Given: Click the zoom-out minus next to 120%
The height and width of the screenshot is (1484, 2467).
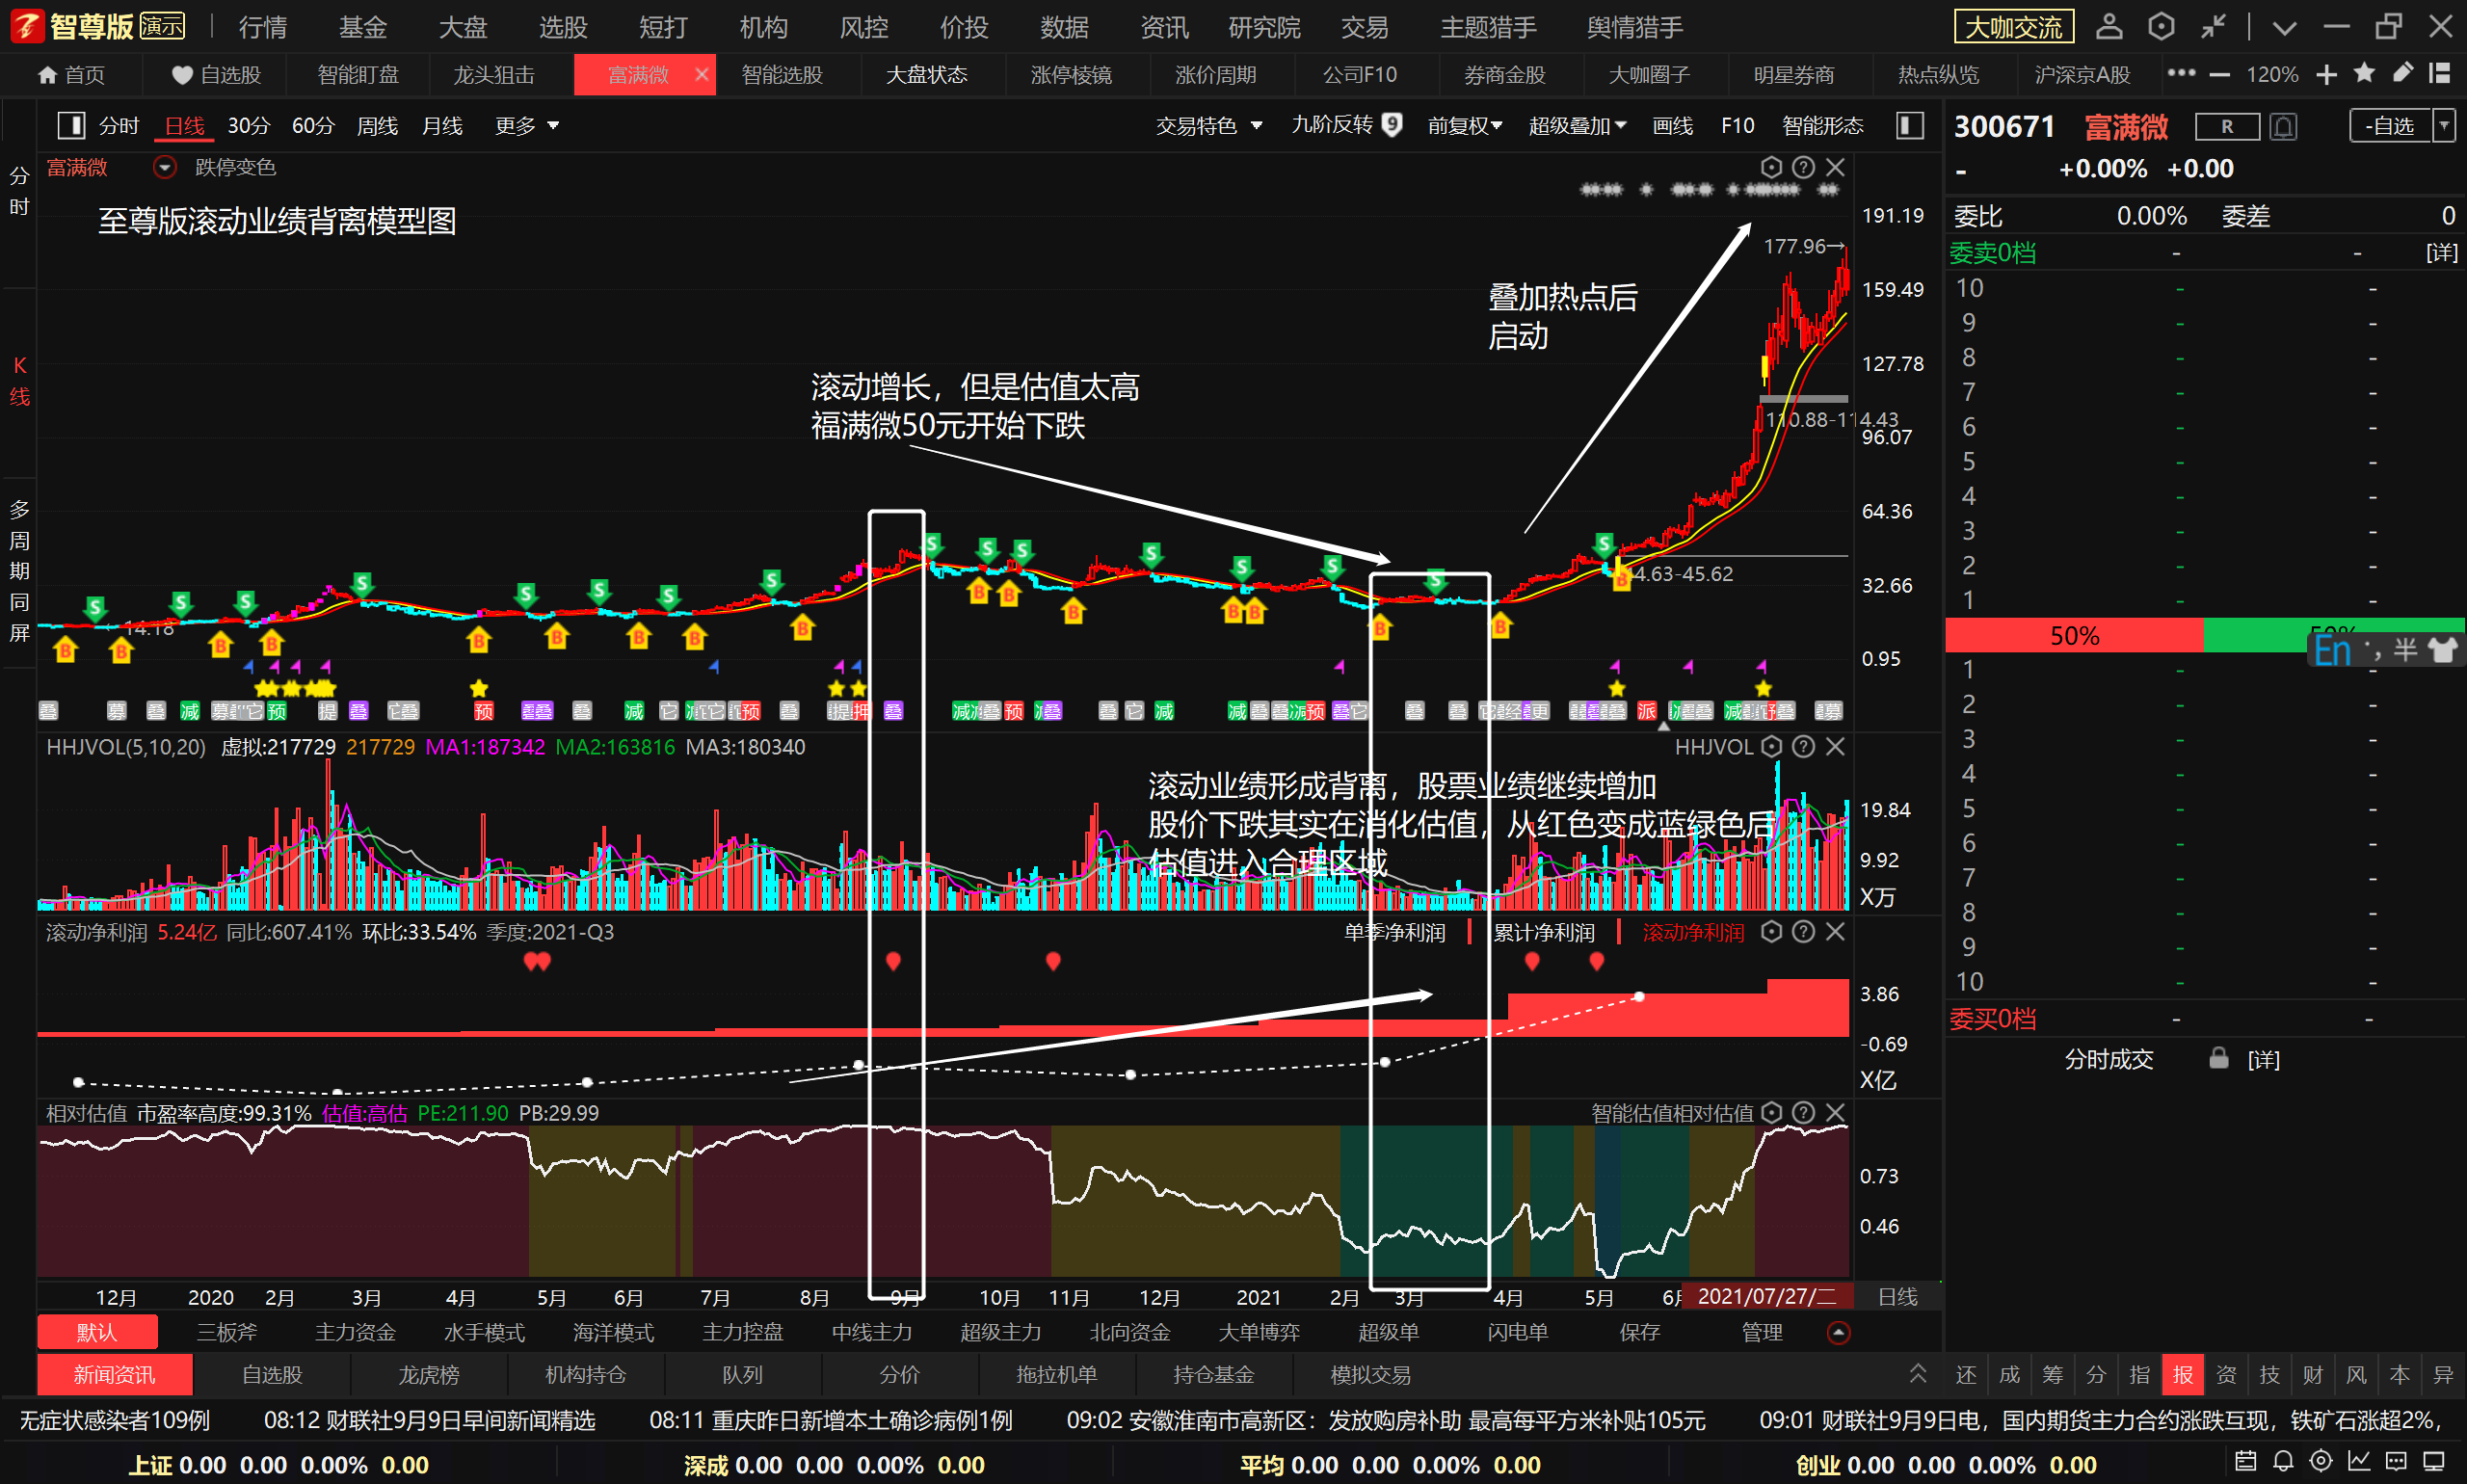Looking at the screenshot, I should click(2219, 75).
